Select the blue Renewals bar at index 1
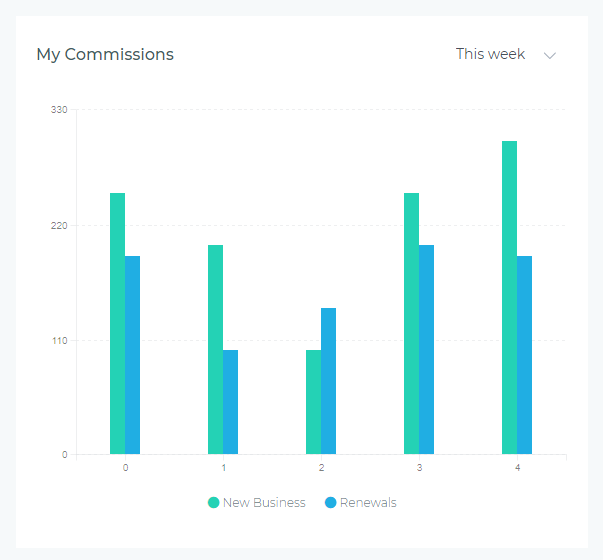 tap(230, 402)
